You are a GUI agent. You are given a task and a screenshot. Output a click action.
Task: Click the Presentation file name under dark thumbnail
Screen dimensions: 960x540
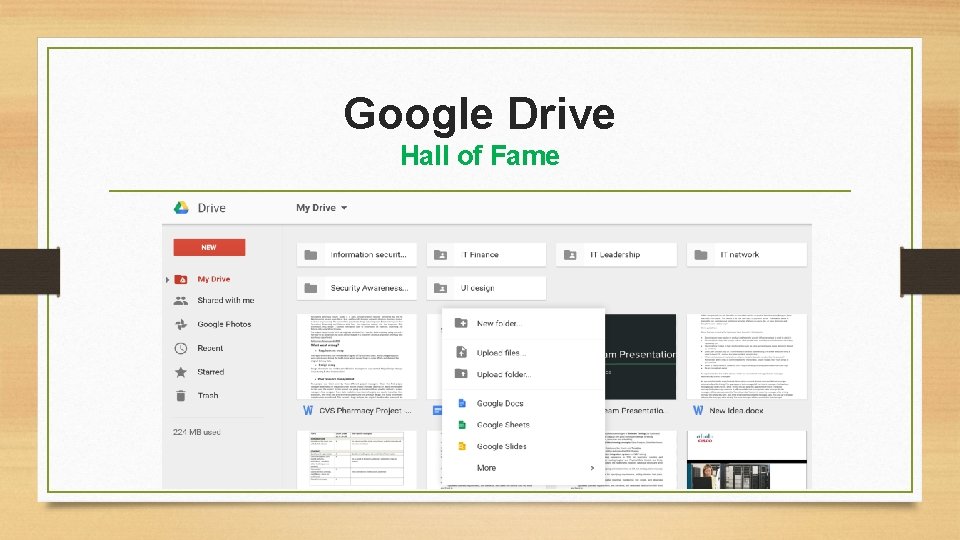[x=635, y=411]
